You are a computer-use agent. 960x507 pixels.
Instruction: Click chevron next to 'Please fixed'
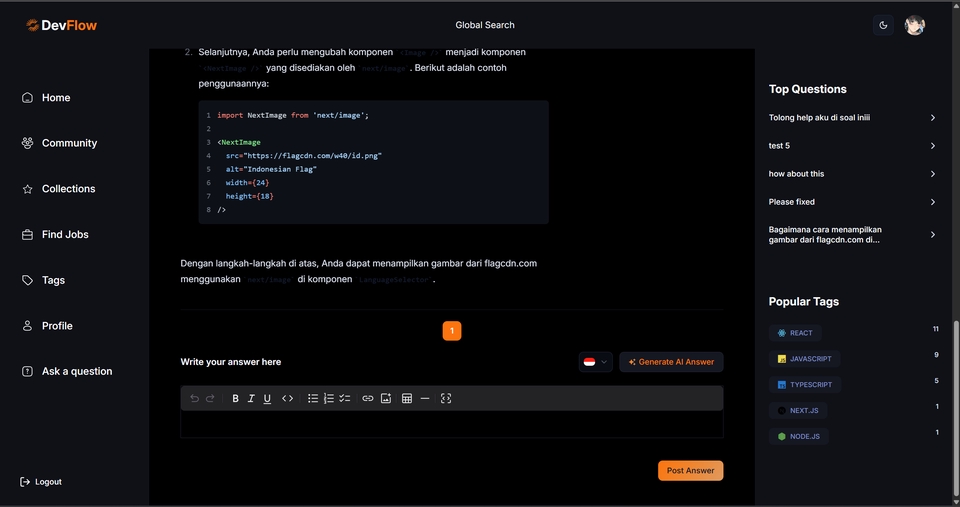pos(932,202)
